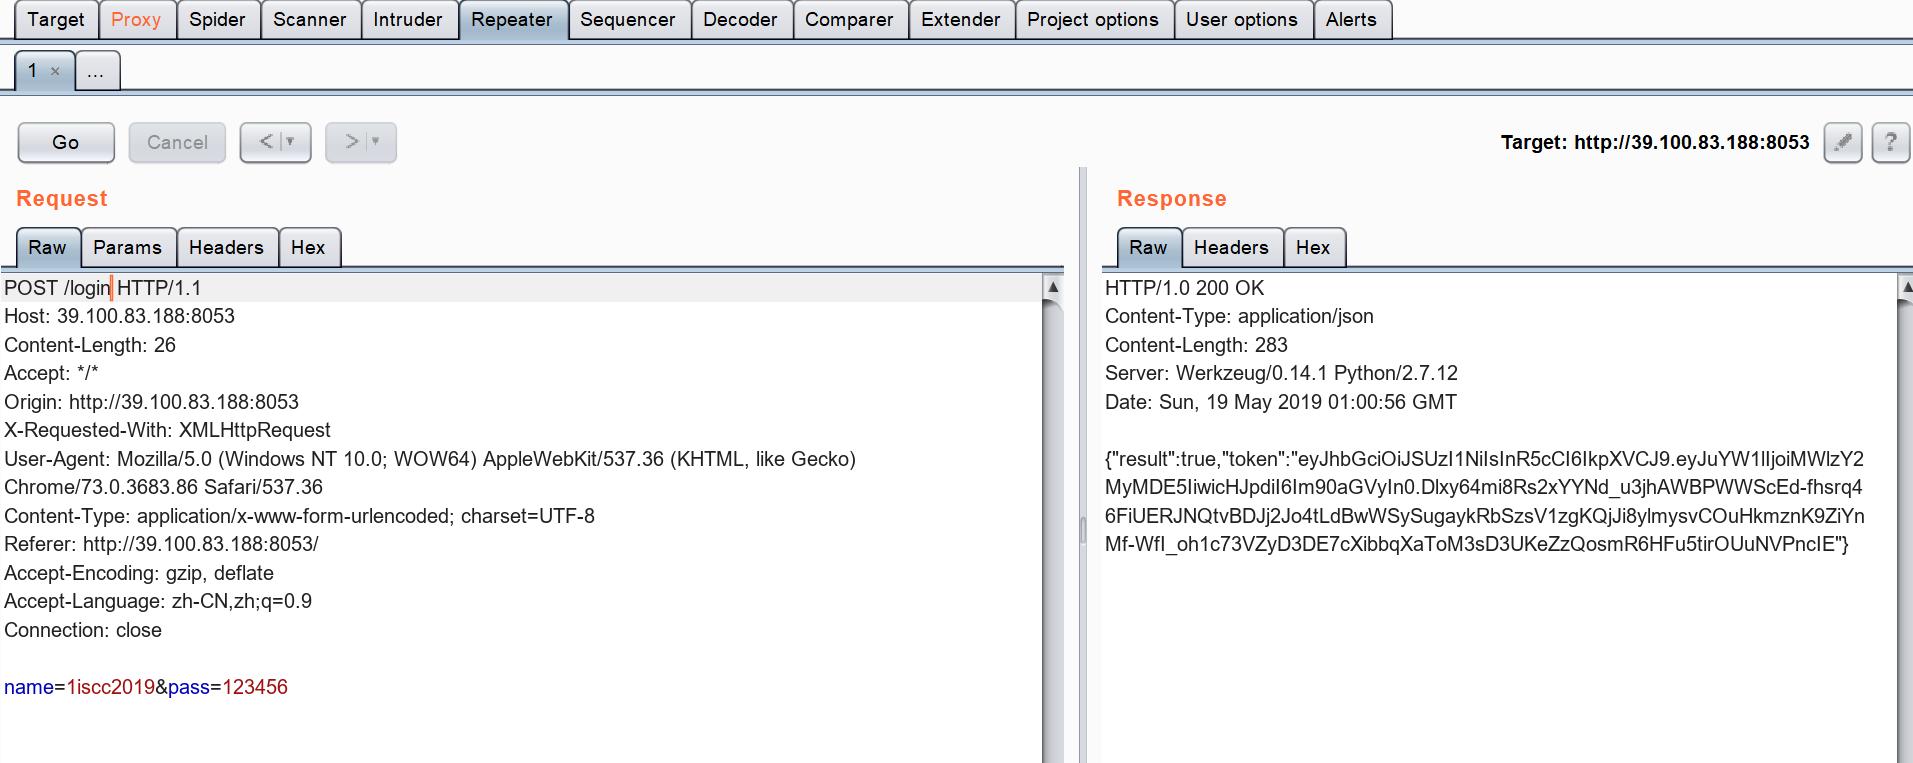Open the User options tab
This screenshot has width=1913, height=763.
point(1242,20)
